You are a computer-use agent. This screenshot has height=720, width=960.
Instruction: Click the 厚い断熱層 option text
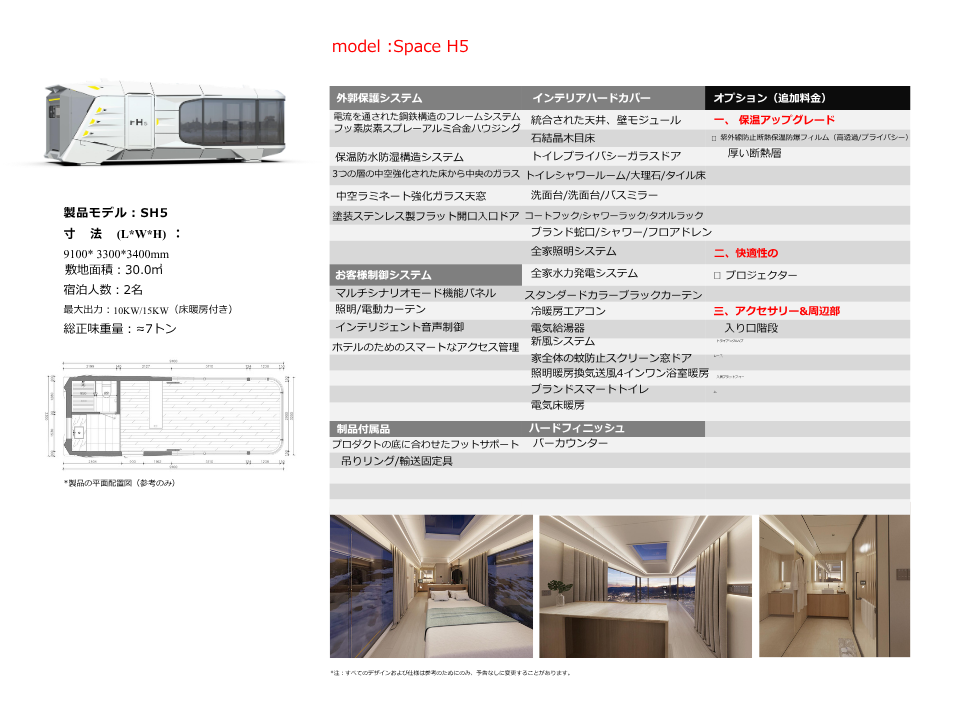pos(754,153)
